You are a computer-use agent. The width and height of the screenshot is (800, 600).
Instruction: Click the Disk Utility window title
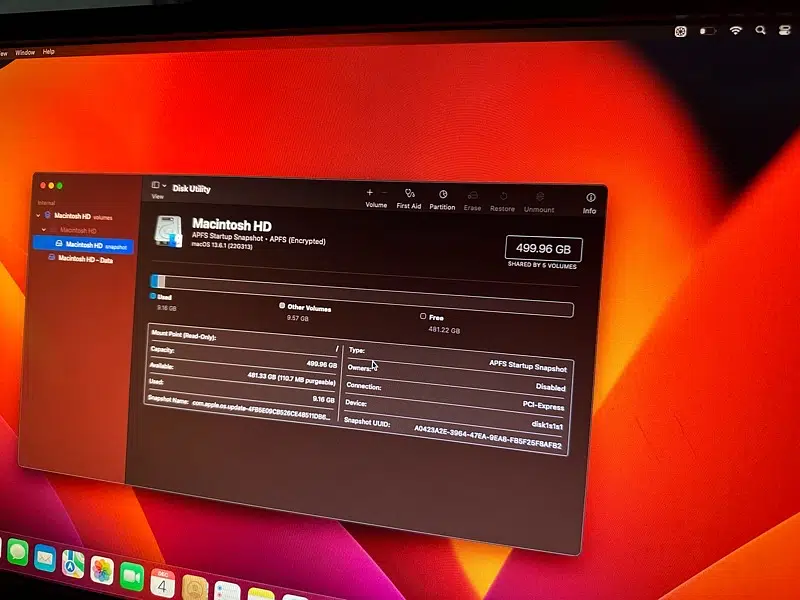tap(191, 188)
